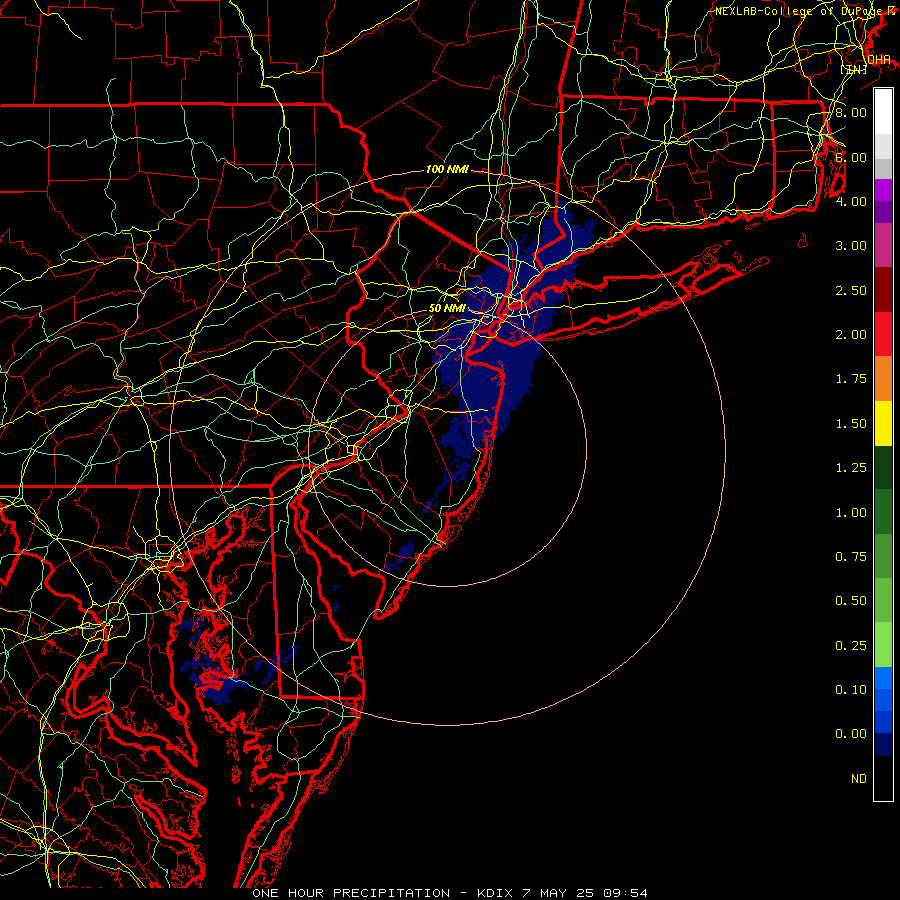Click the 1.75 legend value

[x=851, y=379]
